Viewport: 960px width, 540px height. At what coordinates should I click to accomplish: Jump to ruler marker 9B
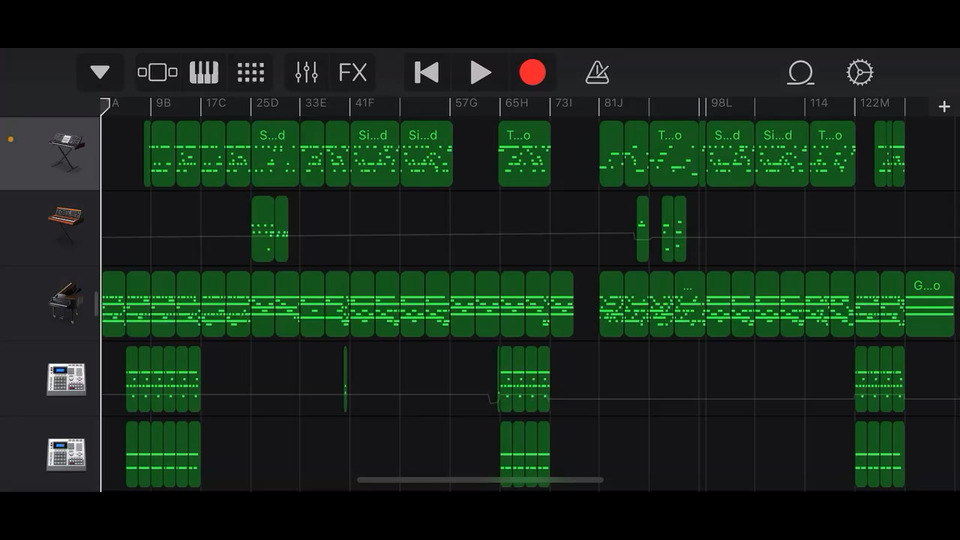tap(163, 103)
